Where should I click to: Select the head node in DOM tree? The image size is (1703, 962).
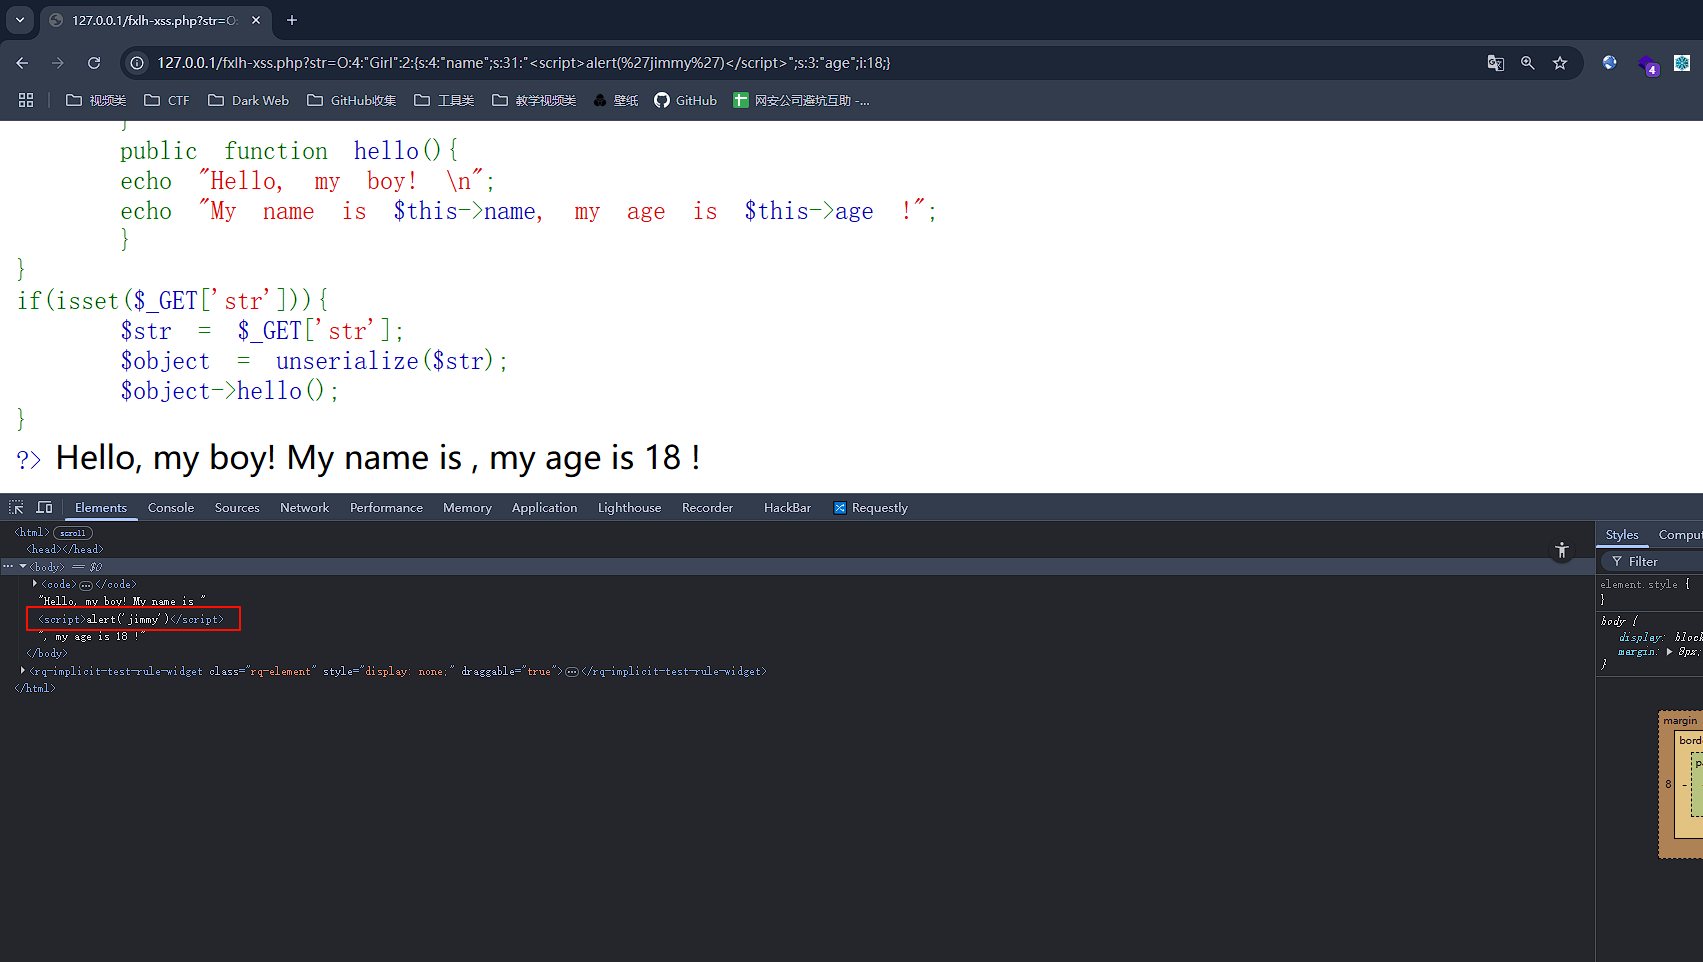pyautogui.click(x=65, y=550)
